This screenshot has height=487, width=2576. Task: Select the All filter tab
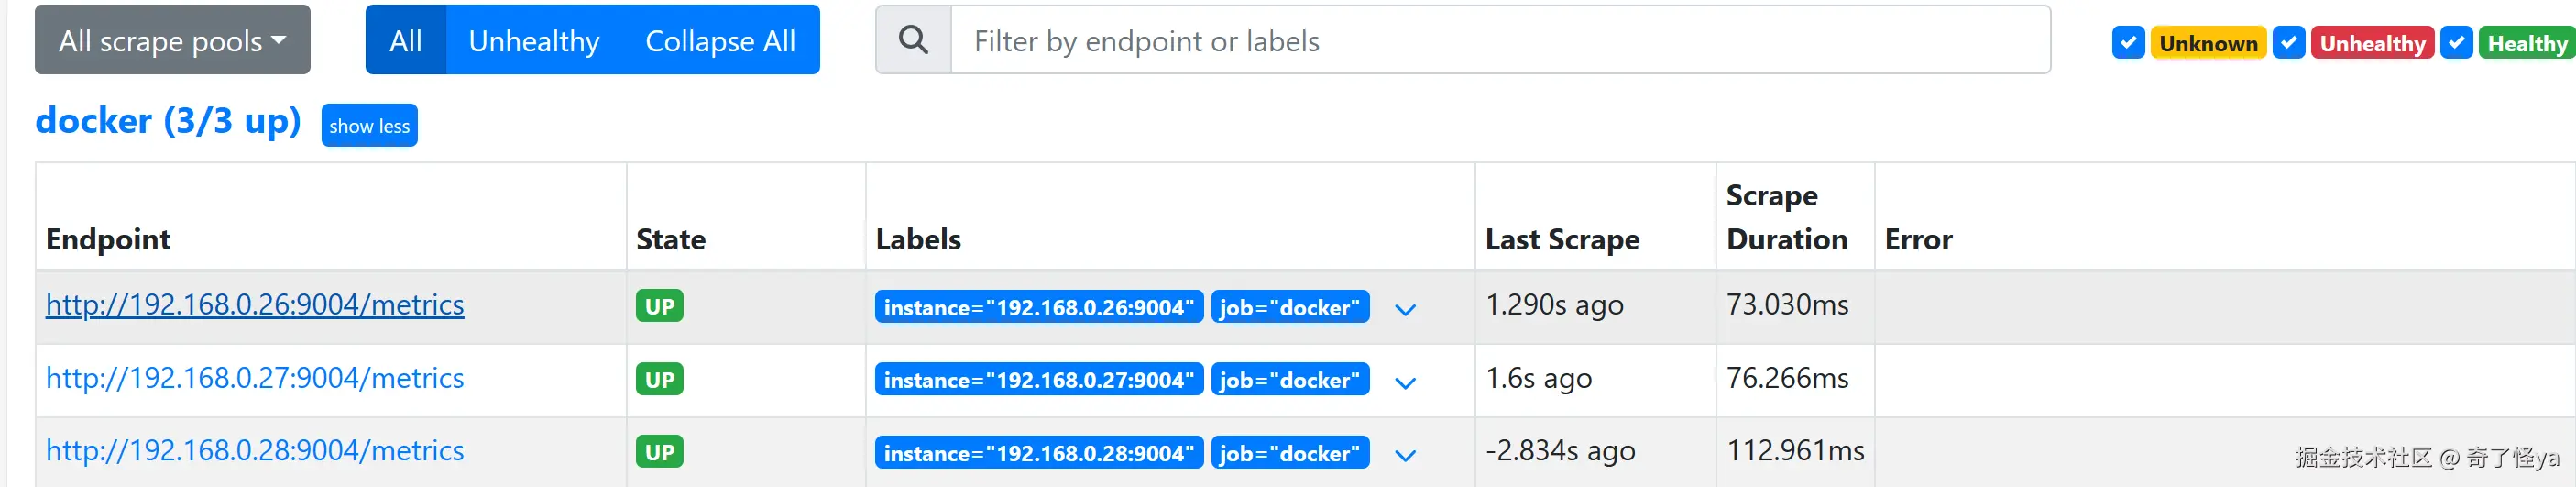coord(405,40)
